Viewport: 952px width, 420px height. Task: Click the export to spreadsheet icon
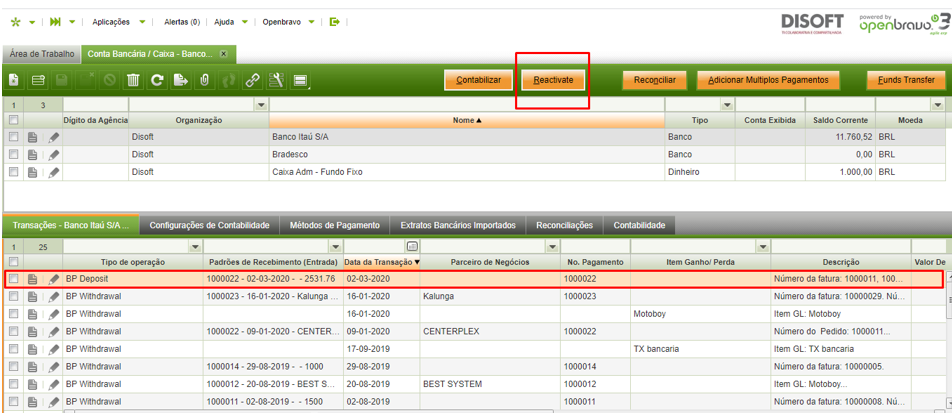coord(181,80)
